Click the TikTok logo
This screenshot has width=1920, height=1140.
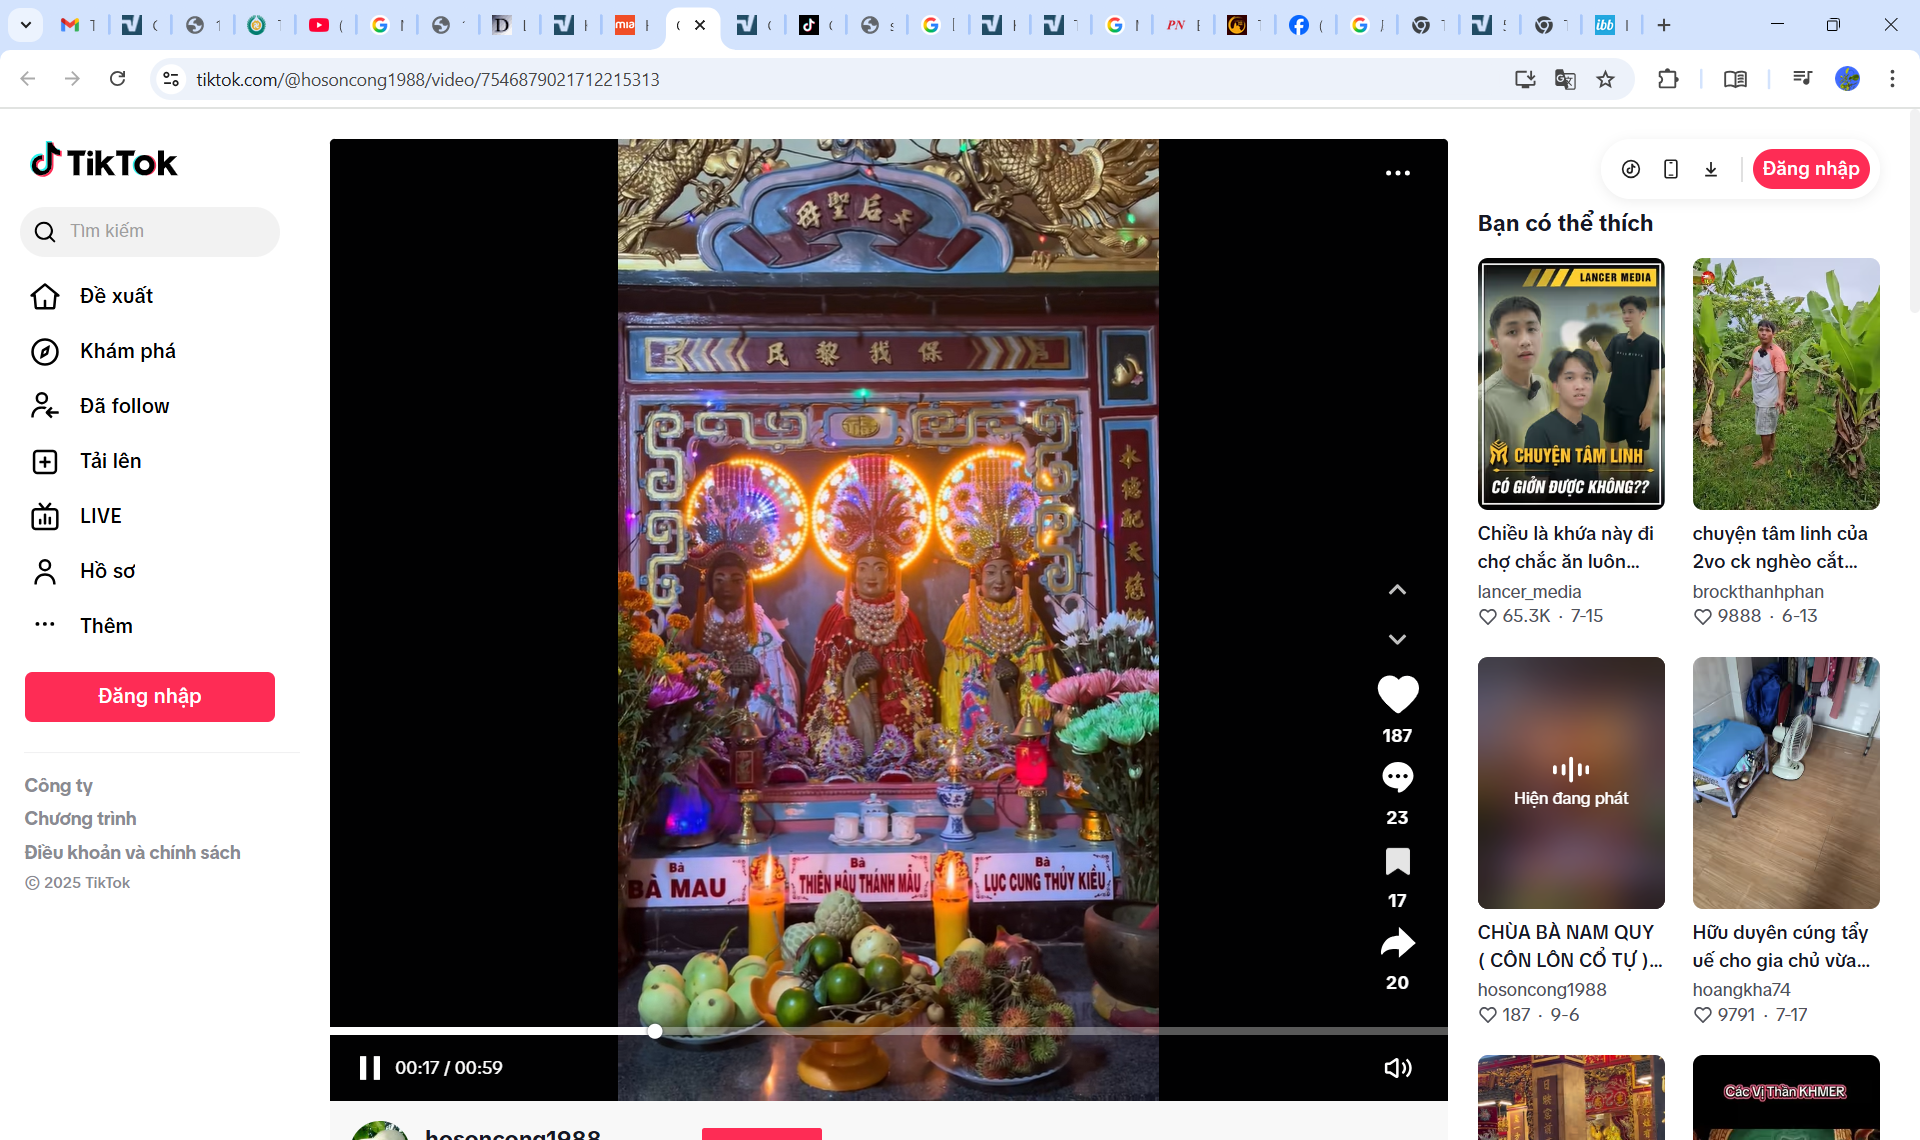(104, 162)
